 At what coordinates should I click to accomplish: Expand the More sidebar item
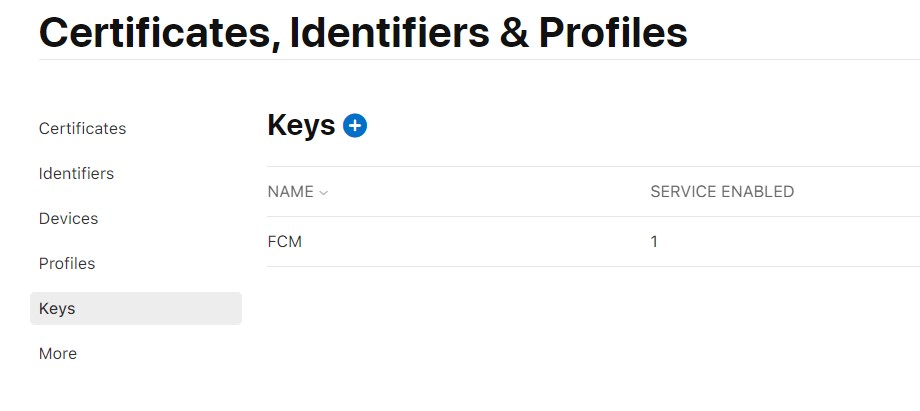(58, 354)
